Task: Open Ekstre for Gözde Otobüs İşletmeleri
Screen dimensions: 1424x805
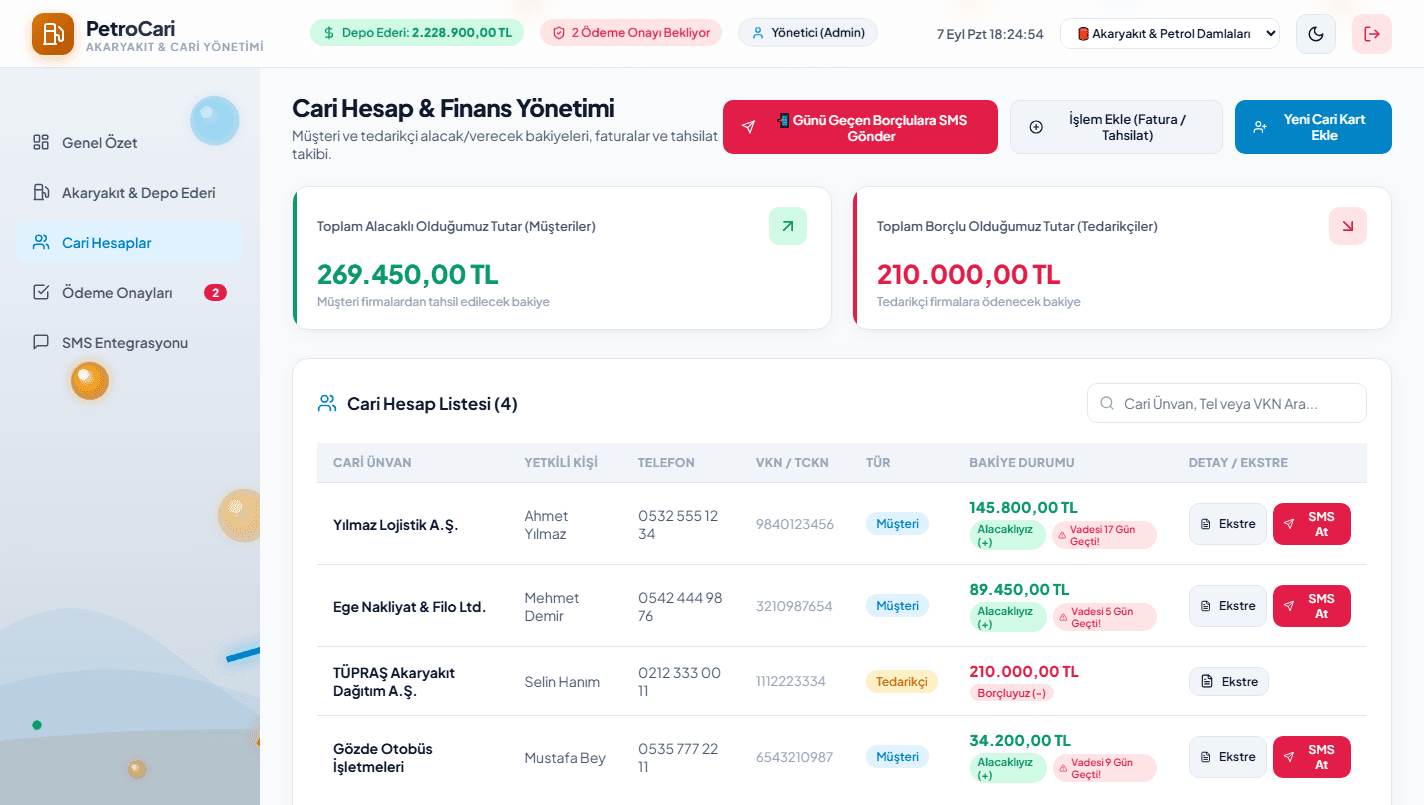Action: (x=1228, y=757)
